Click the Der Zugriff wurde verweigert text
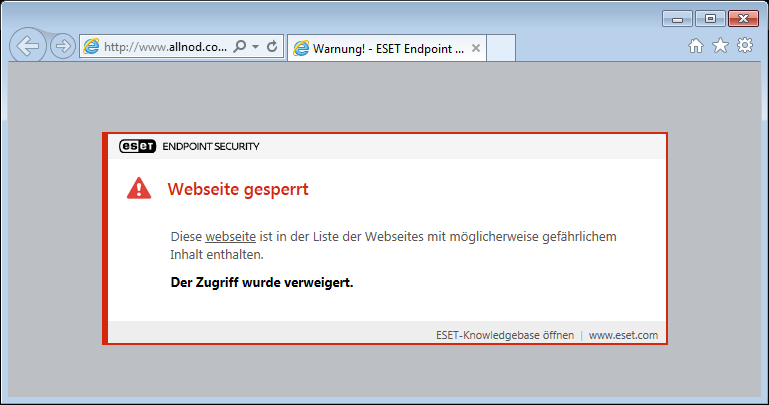 (x=262, y=282)
